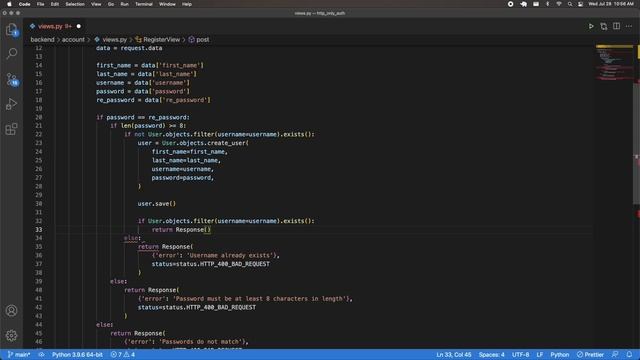Run the Python file with play icon
Image resolution: width=640 pixels, height=360 pixels.
[x=591, y=26]
